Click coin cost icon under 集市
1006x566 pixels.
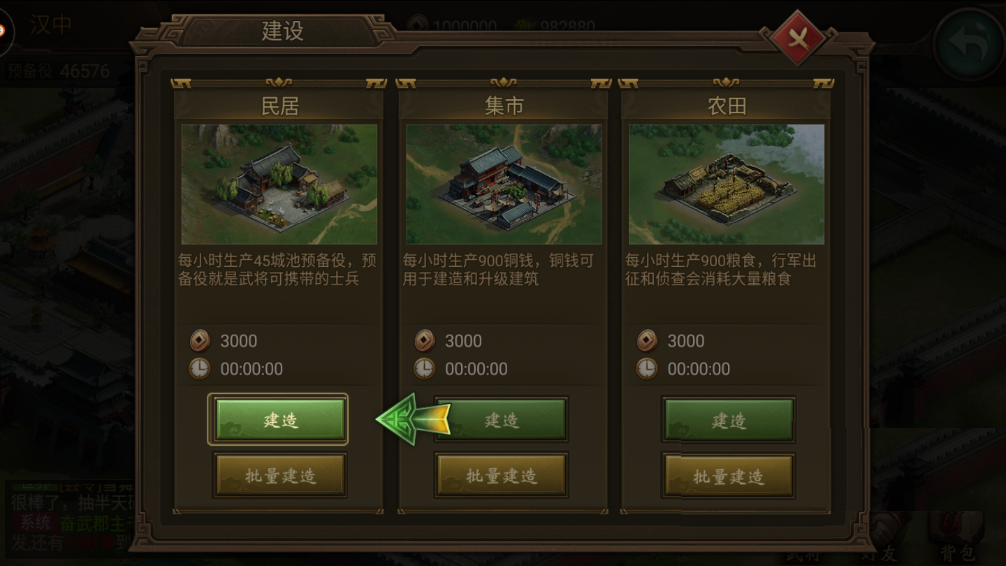[424, 340]
